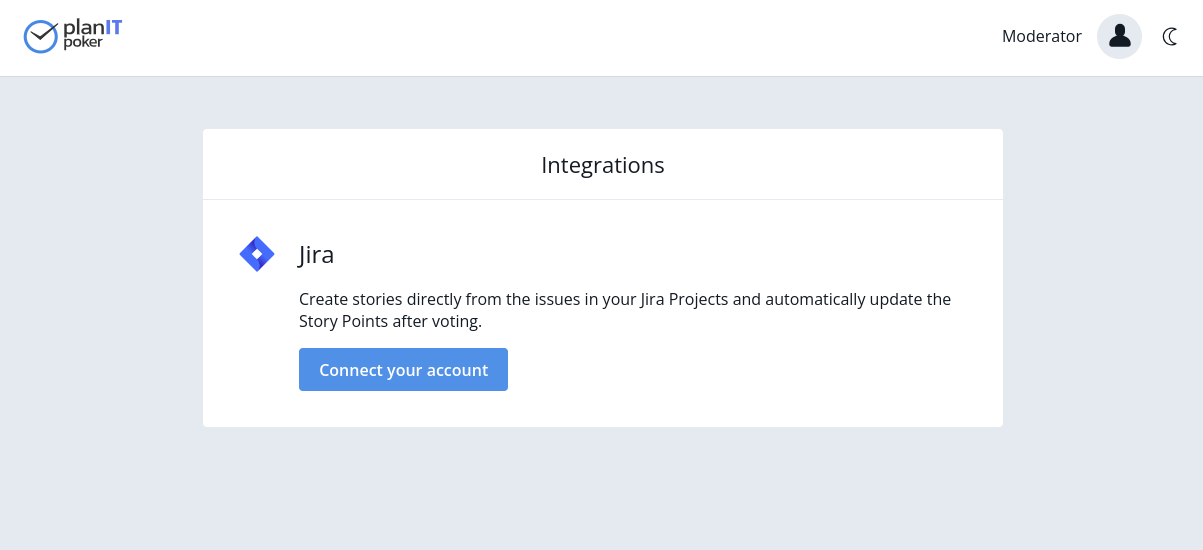The width and height of the screenshot is (1203, 550).
Task: Click the Moderator username label
Action: [x=1041, y=37]
